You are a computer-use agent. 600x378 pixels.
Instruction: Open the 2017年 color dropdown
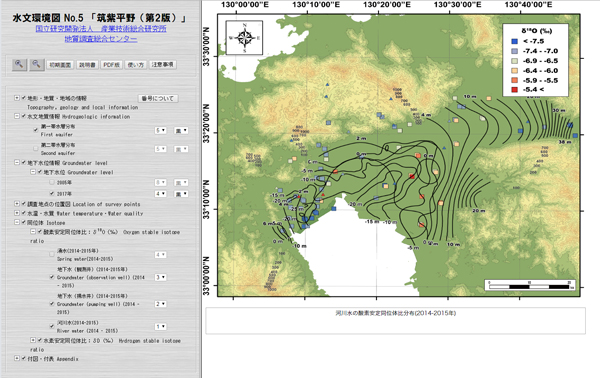click(x=181, y=194)
